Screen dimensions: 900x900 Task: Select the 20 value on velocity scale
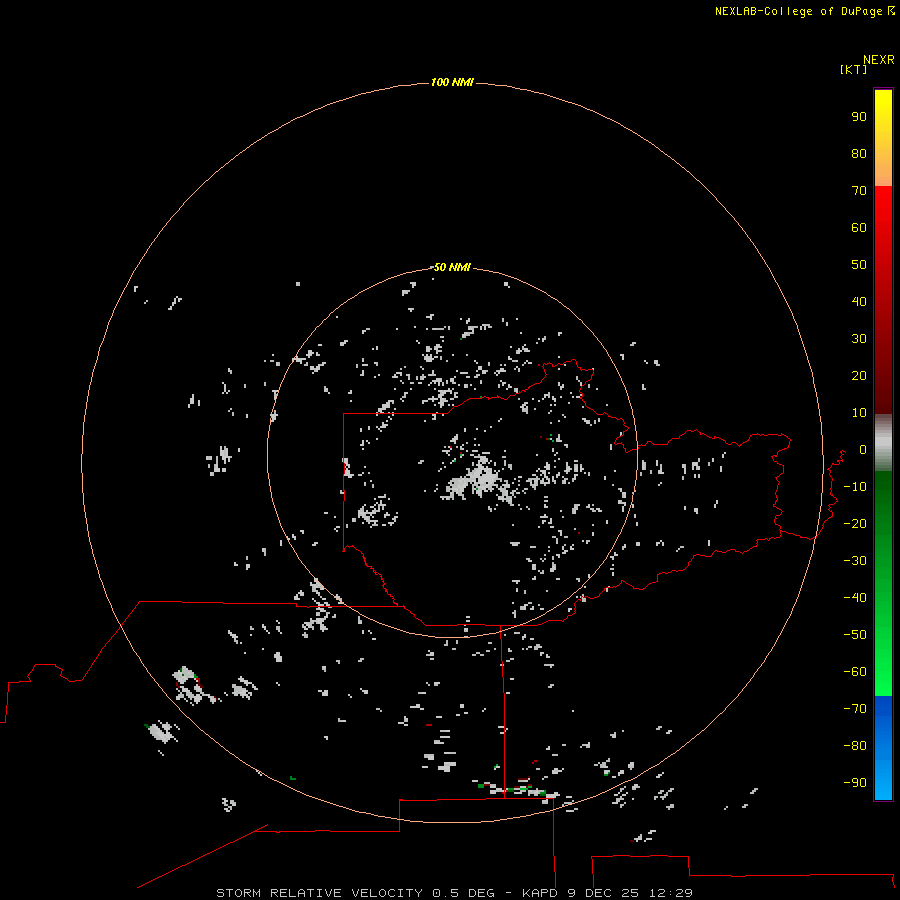pyautogui.click(x=859, y=375)
